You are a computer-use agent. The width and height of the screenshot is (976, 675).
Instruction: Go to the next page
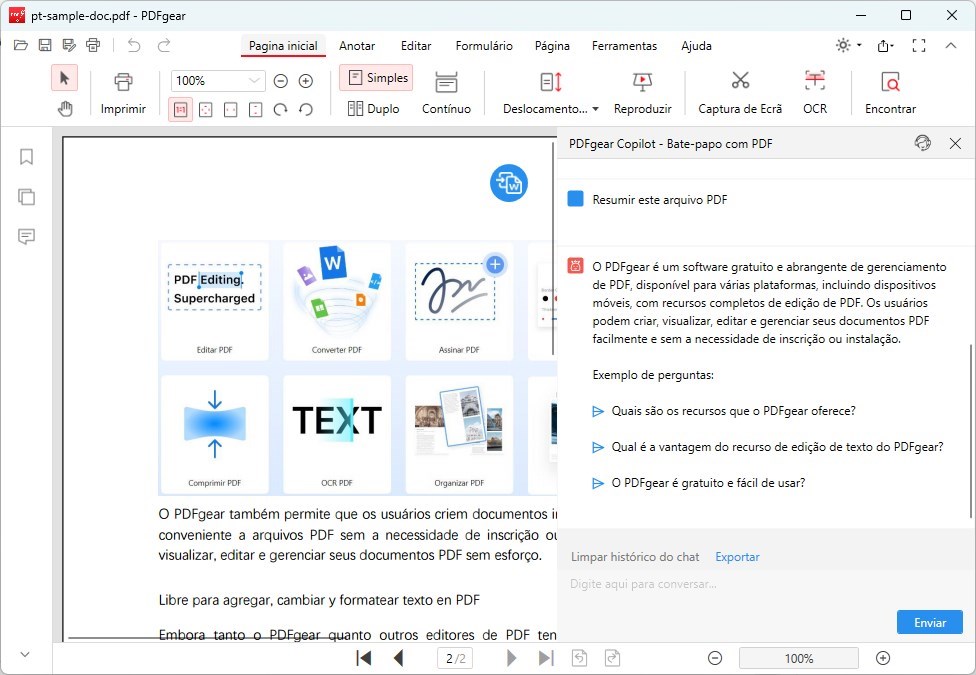[511, 658]
